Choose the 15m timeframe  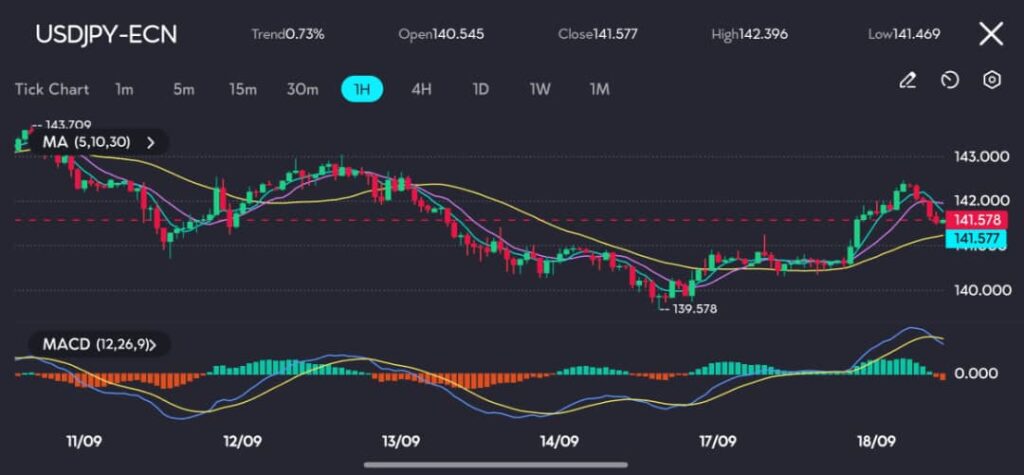[x=243, y=89]
